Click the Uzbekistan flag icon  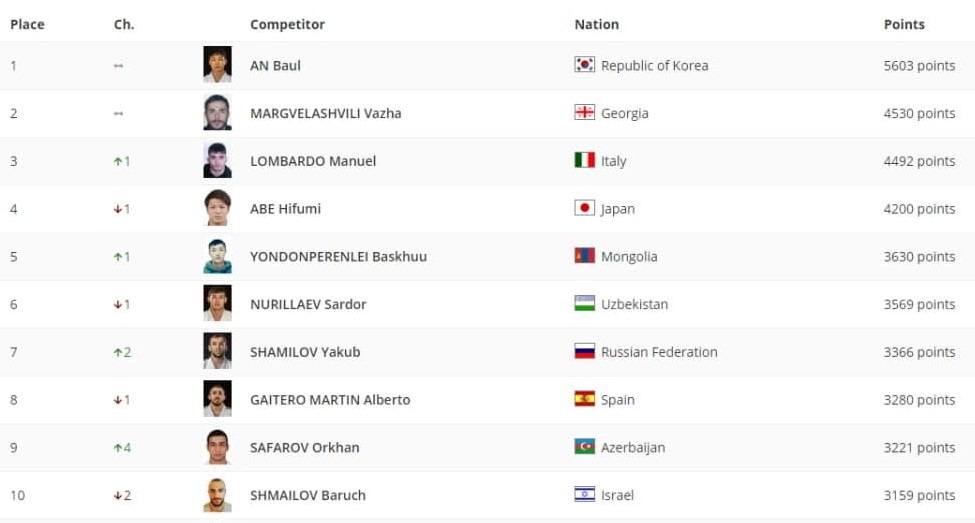tap(584, 303)
